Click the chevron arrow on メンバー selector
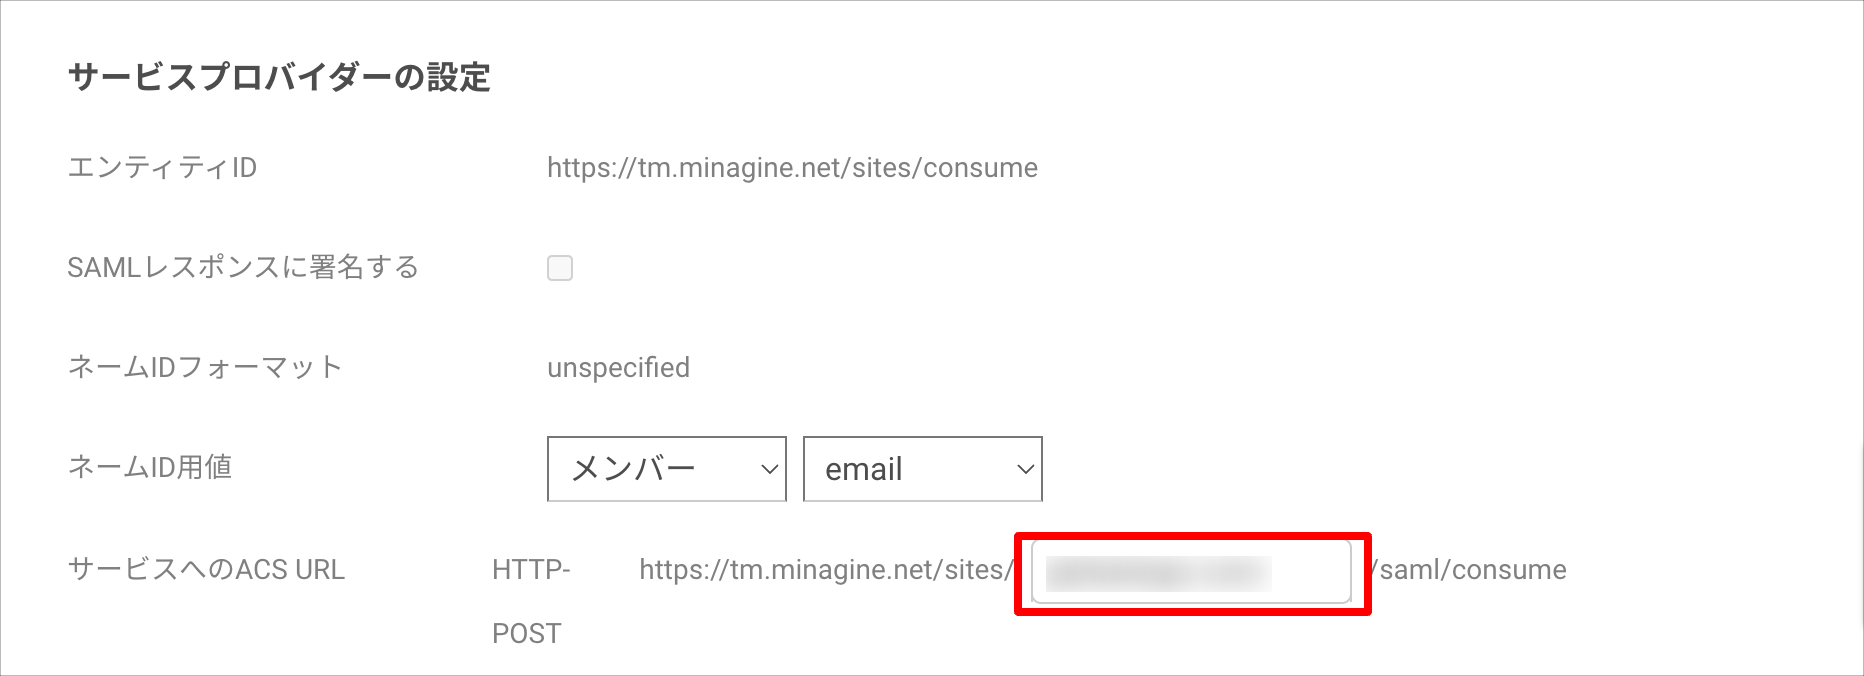The image size is (1864, 676). [769, 469]
